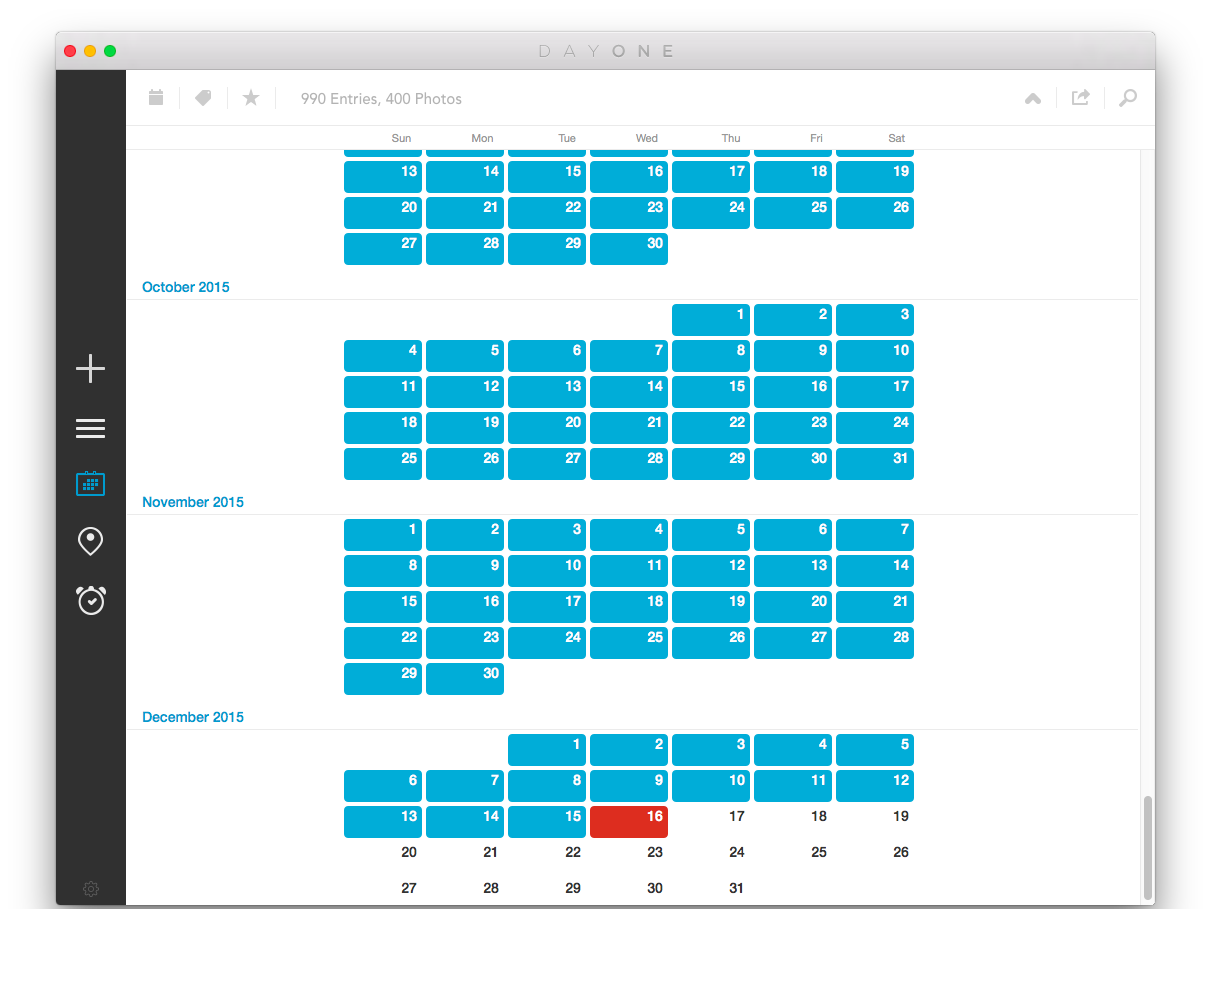Toggle starred entries filter

[x=251, y=98]
